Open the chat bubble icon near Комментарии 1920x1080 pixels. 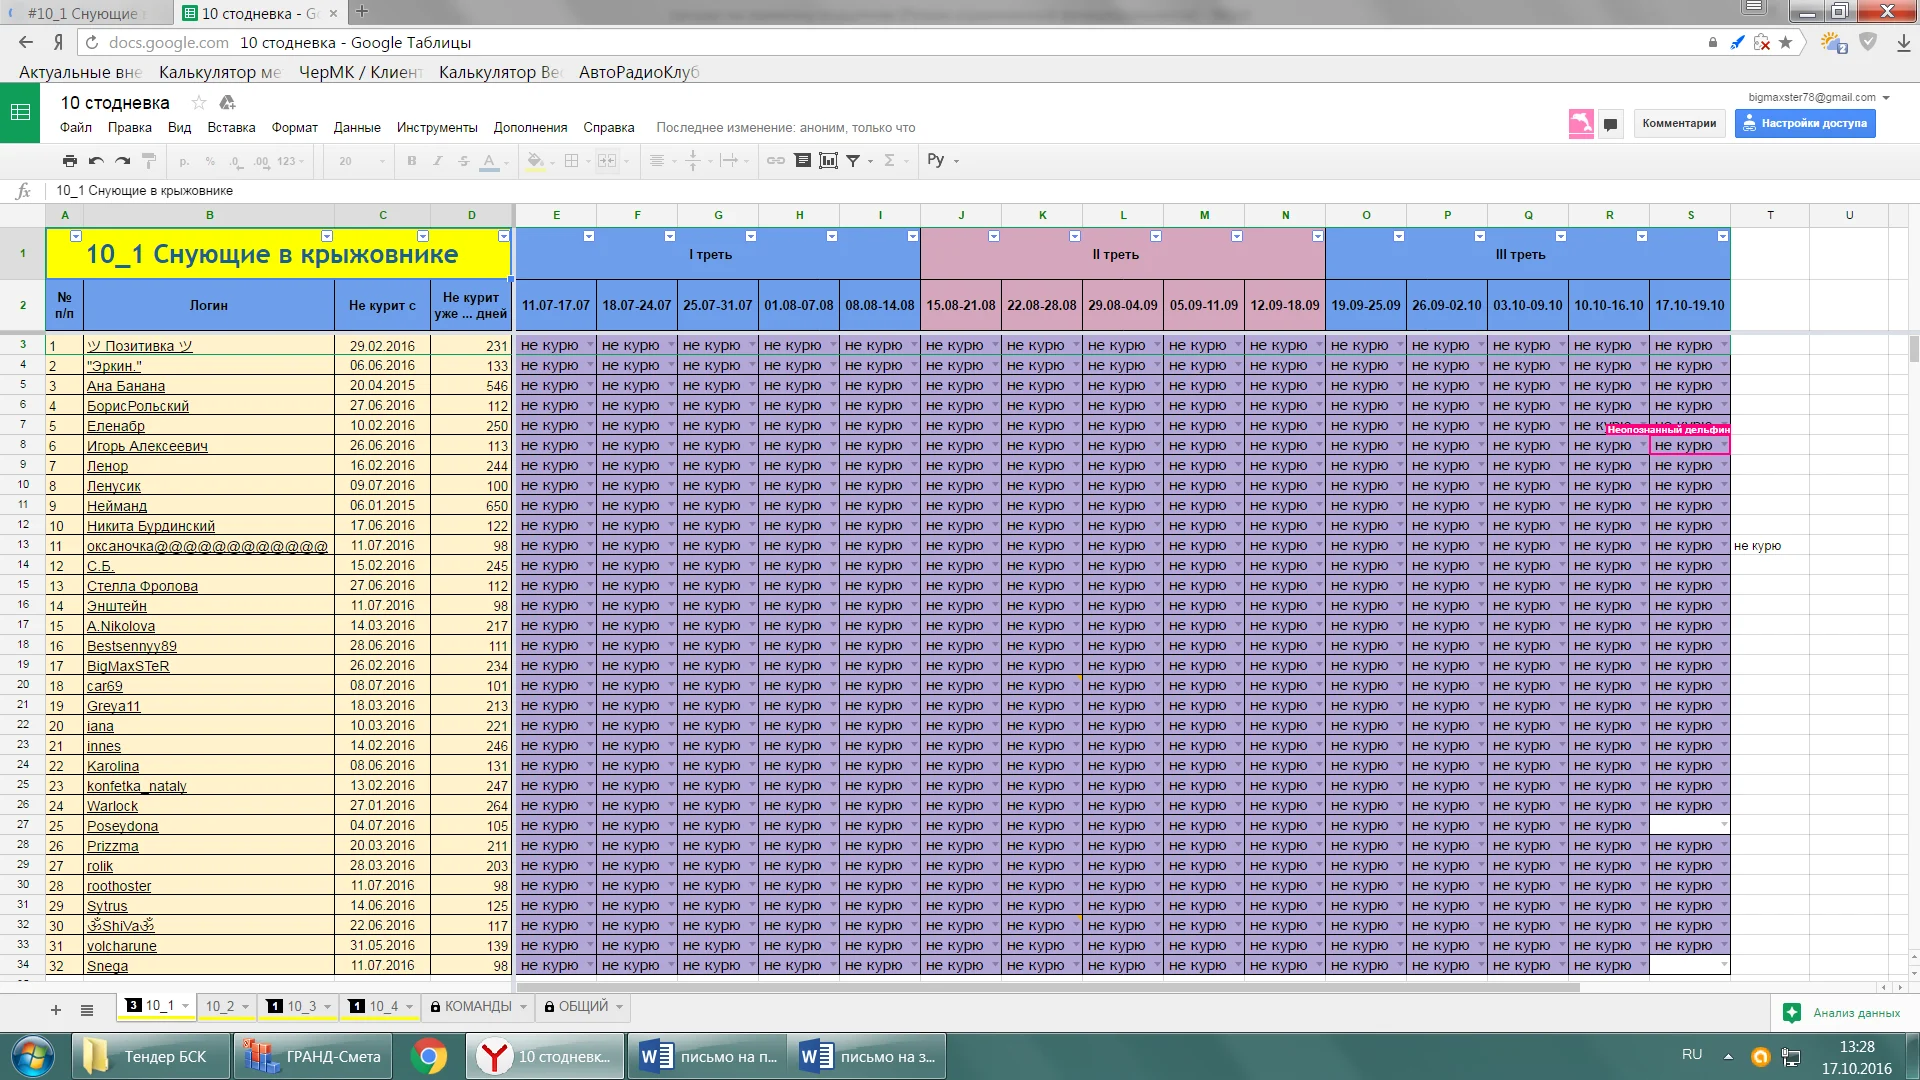(x=1610, y=124)
